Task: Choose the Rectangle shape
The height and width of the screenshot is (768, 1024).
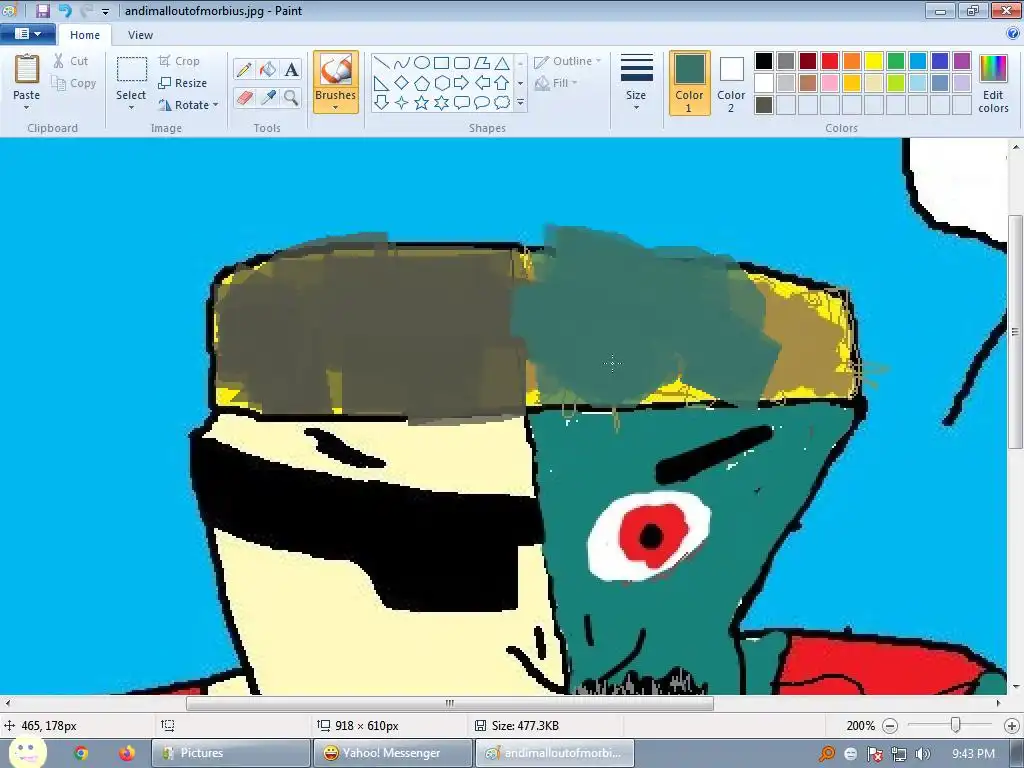Action: pos(442,63)
